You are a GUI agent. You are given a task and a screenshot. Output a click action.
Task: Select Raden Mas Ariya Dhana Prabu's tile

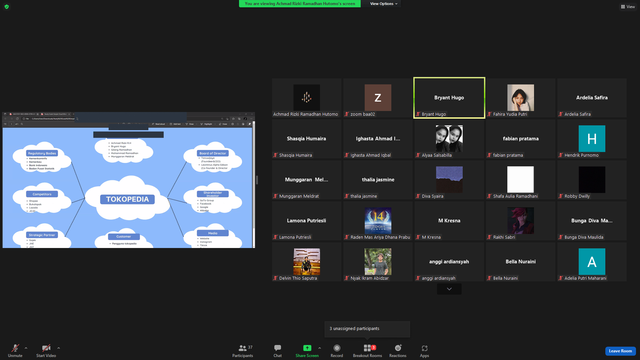point(378,221)
